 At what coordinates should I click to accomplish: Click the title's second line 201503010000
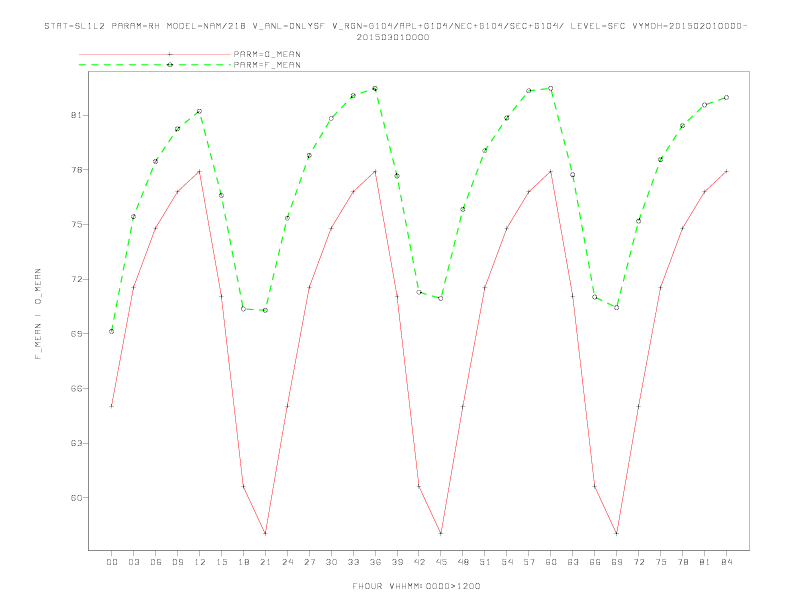tap(393, 37)
